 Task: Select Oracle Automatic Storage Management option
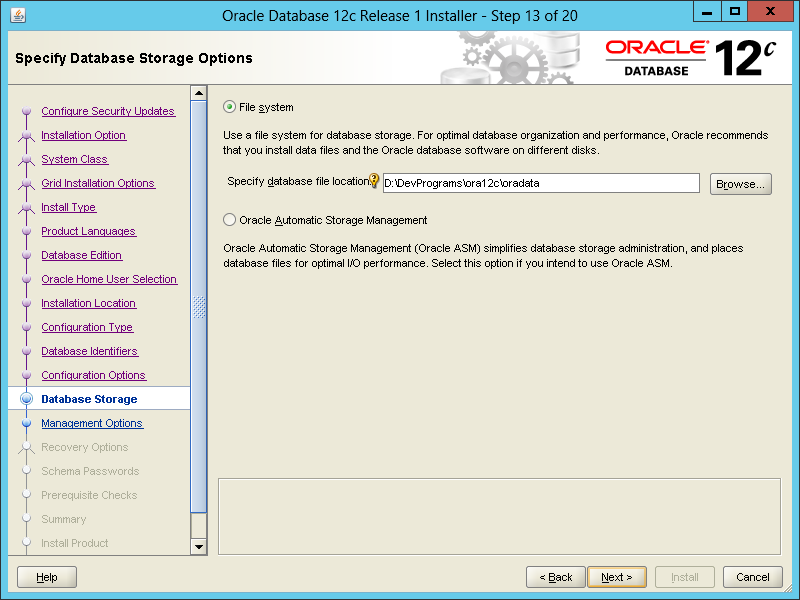coord(230,220)
